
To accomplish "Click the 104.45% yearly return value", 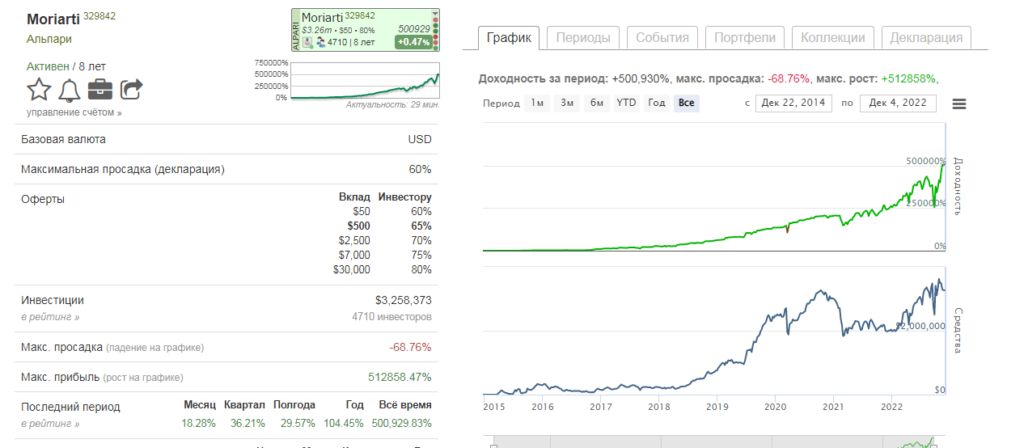I will pyautogui.click(x=344, y=423).
